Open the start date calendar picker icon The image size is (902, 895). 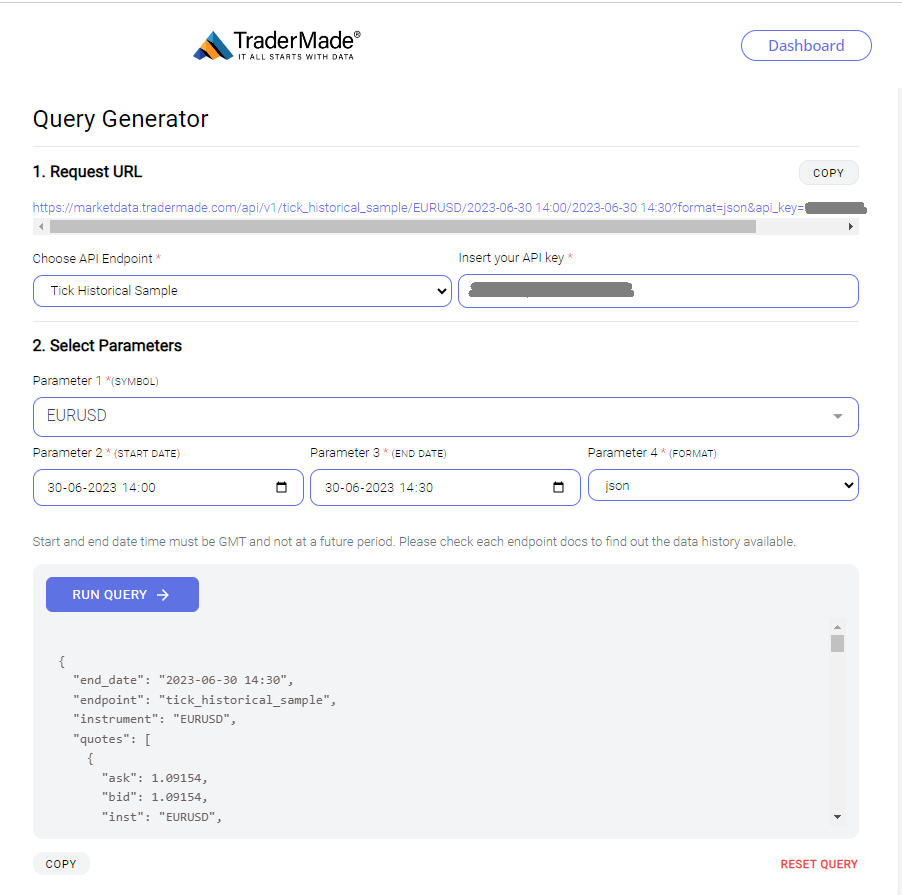click(281, 488)
